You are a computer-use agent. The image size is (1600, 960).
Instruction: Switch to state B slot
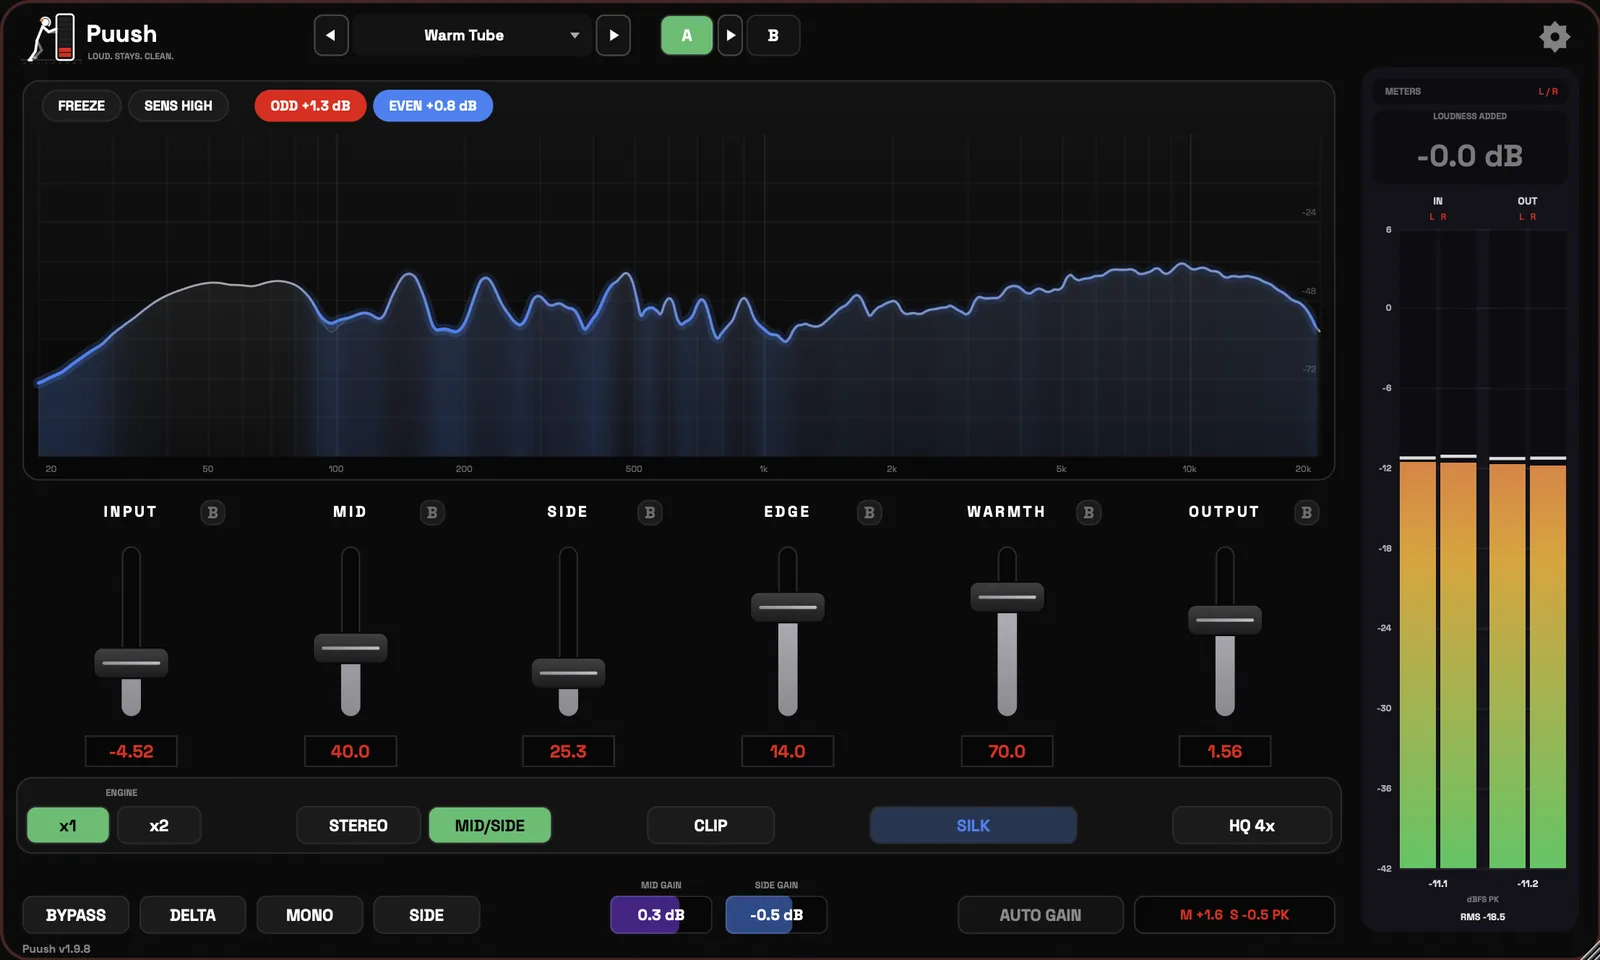773,35
